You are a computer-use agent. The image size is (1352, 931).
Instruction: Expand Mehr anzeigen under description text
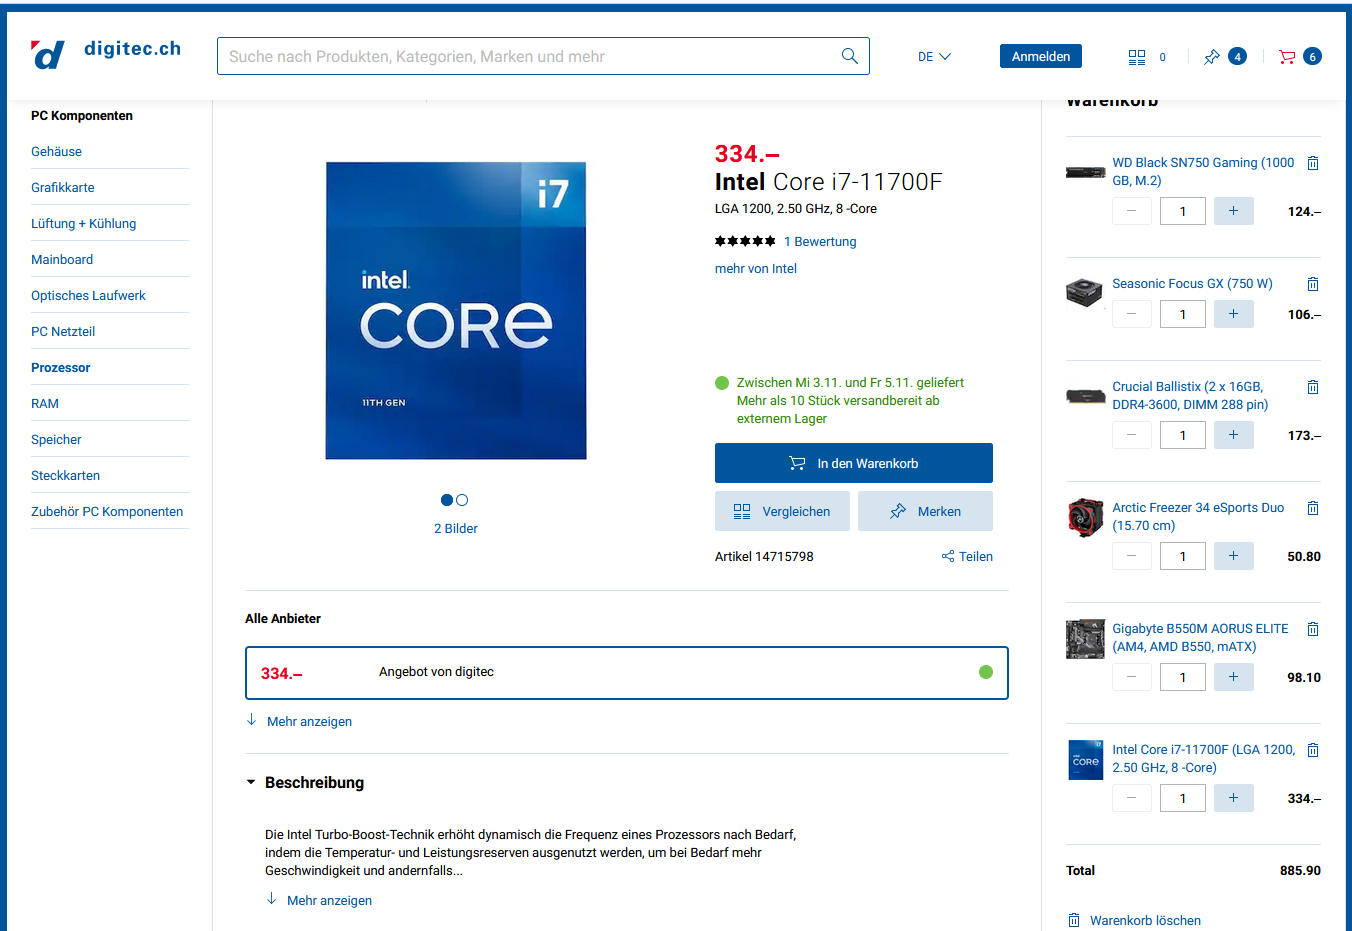319,900
